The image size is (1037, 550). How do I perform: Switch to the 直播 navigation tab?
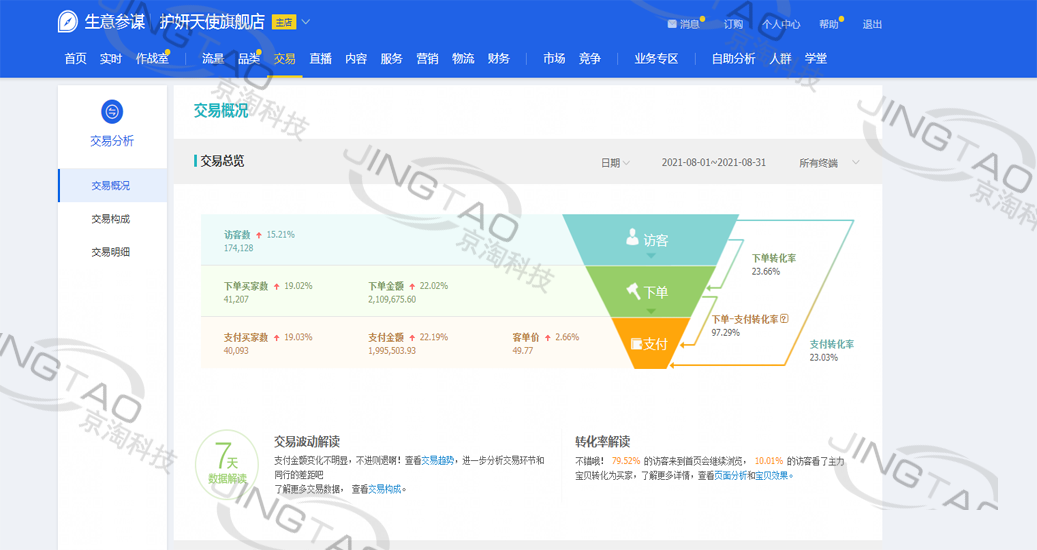click(x=321, y=59)
